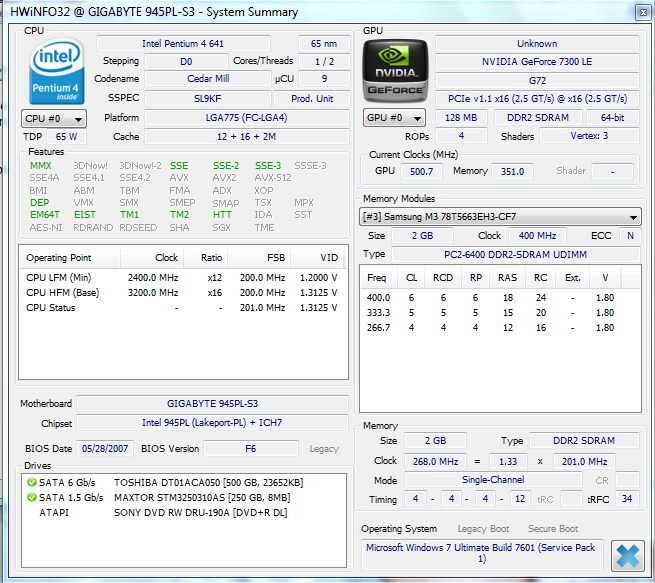Click the Intel Pentium 4 logo
655x583 pixels.
(x=57, y=71)
